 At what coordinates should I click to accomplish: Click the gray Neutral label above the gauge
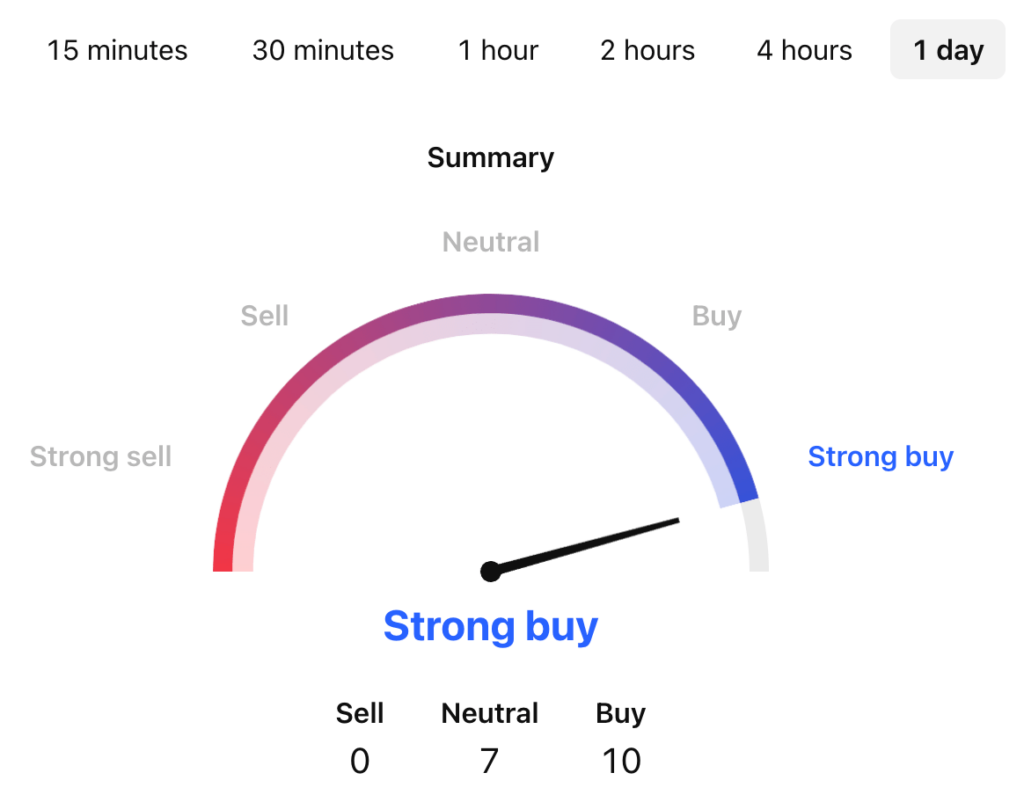490,242
